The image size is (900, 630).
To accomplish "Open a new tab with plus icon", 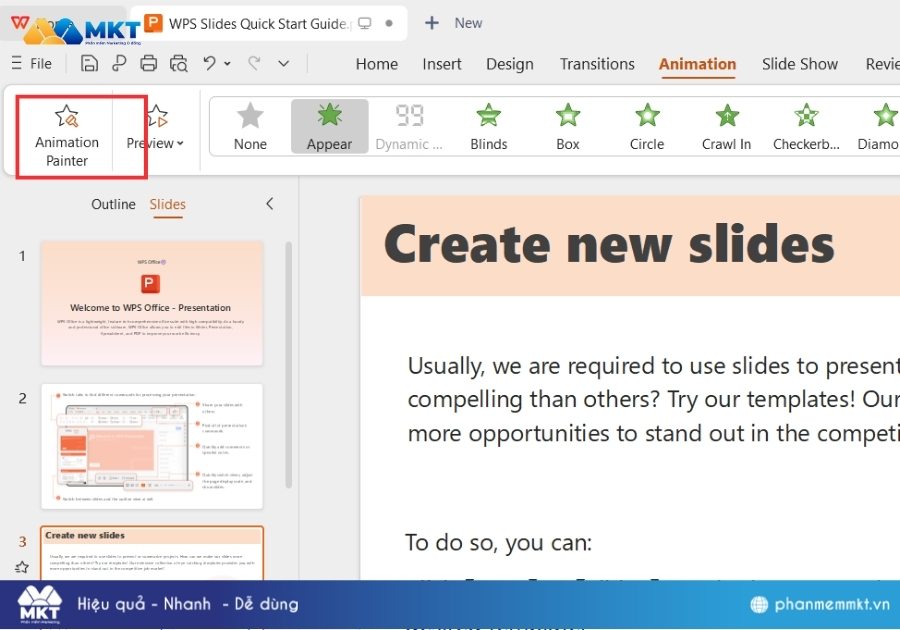I will pyautogui.click(x=432, y=23).
